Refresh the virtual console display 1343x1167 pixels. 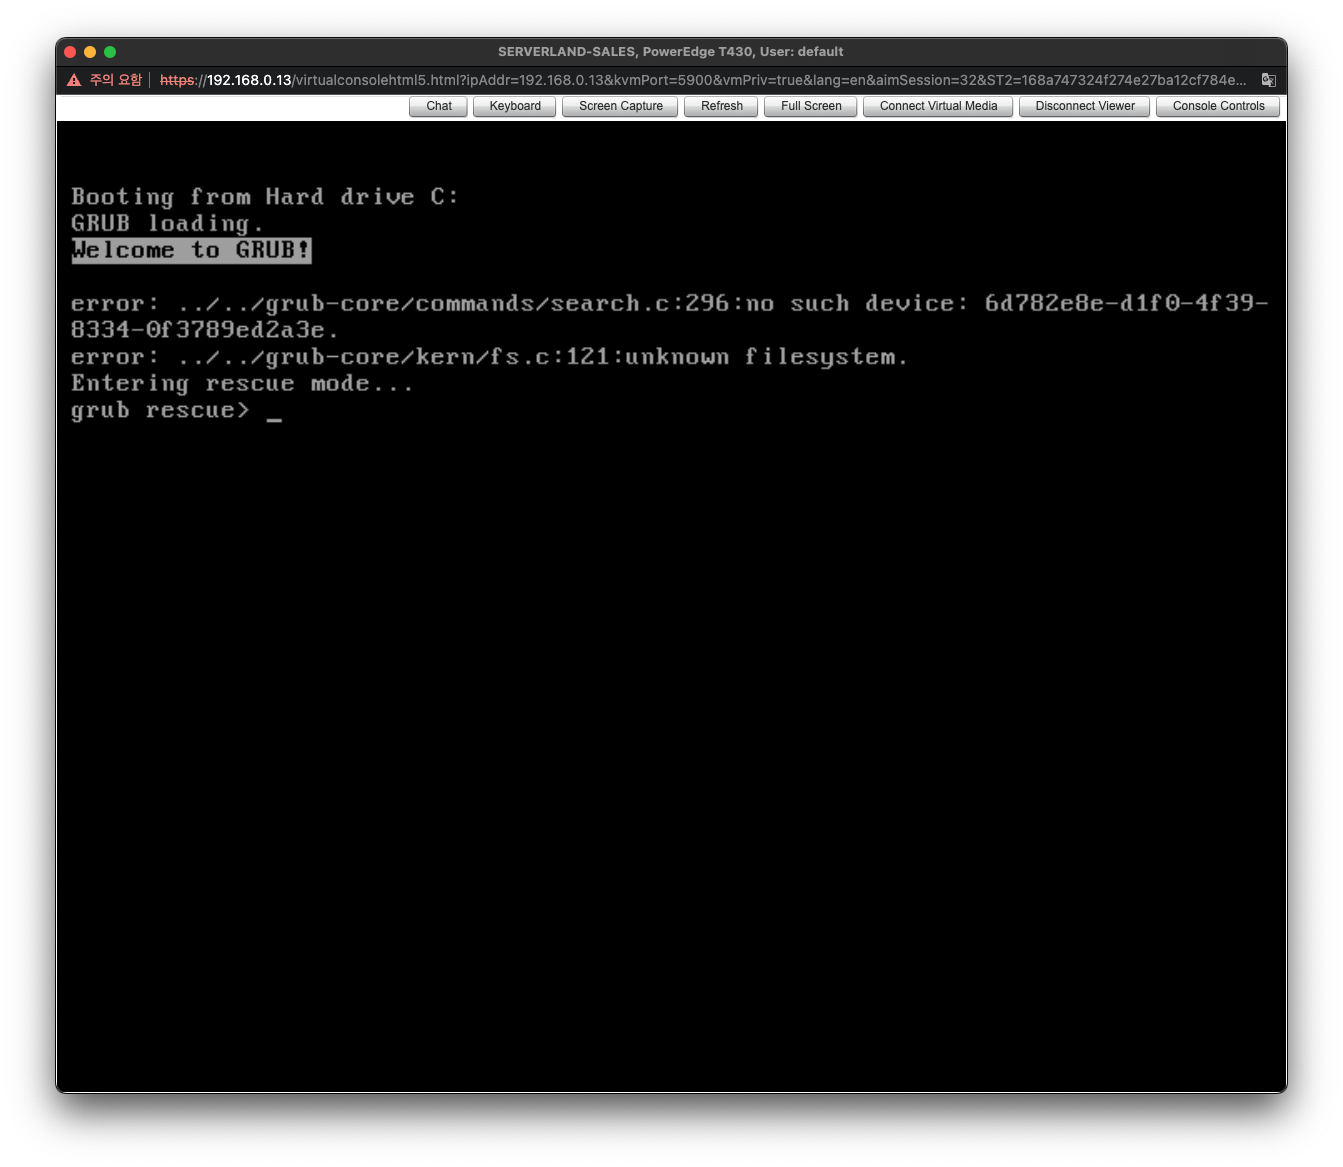(x=720, y=106)
